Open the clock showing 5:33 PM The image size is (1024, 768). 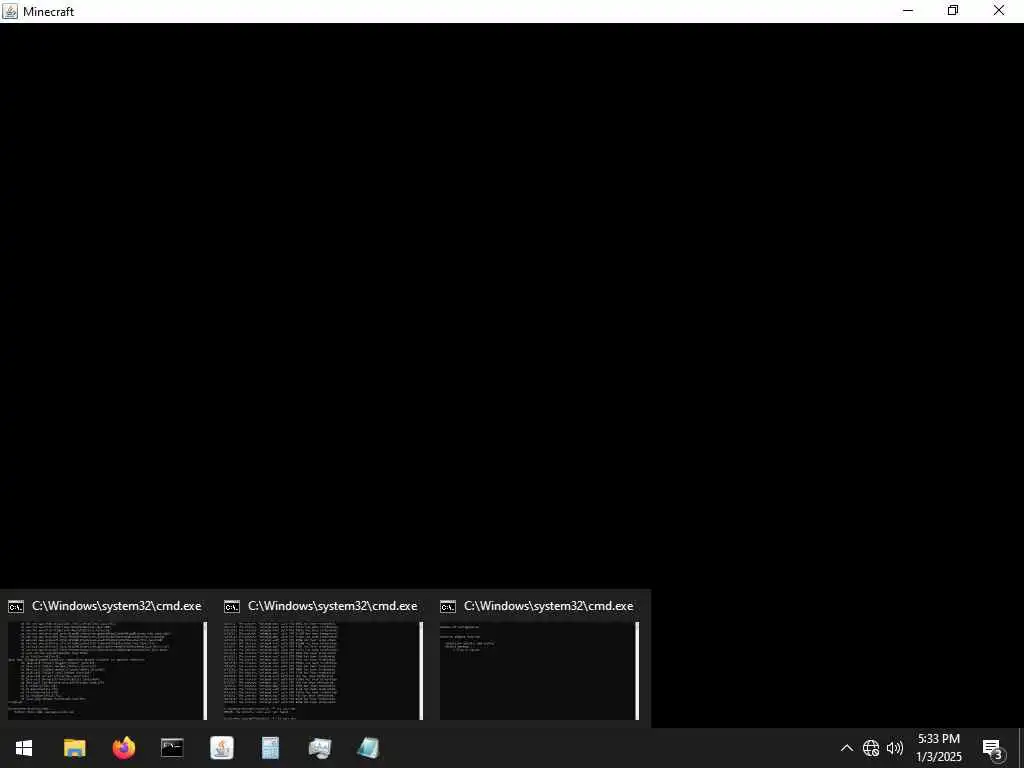coord(938,748)
